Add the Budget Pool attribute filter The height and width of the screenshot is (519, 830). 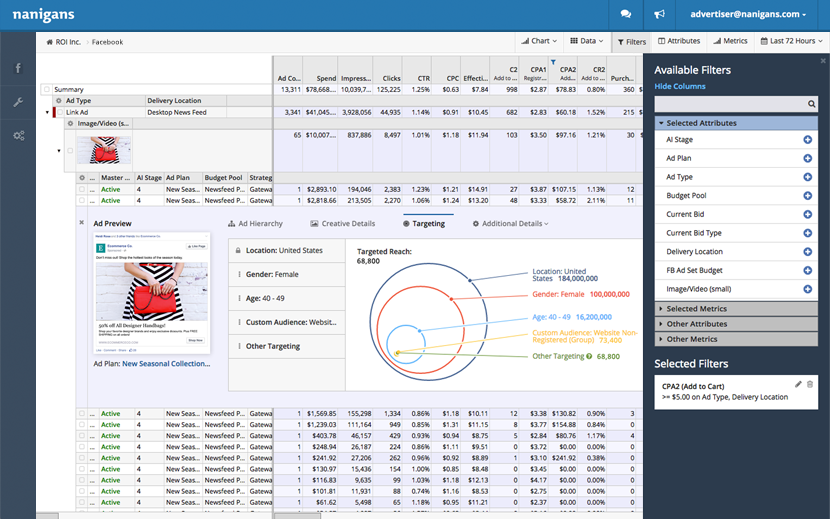(x=807, y=196)
